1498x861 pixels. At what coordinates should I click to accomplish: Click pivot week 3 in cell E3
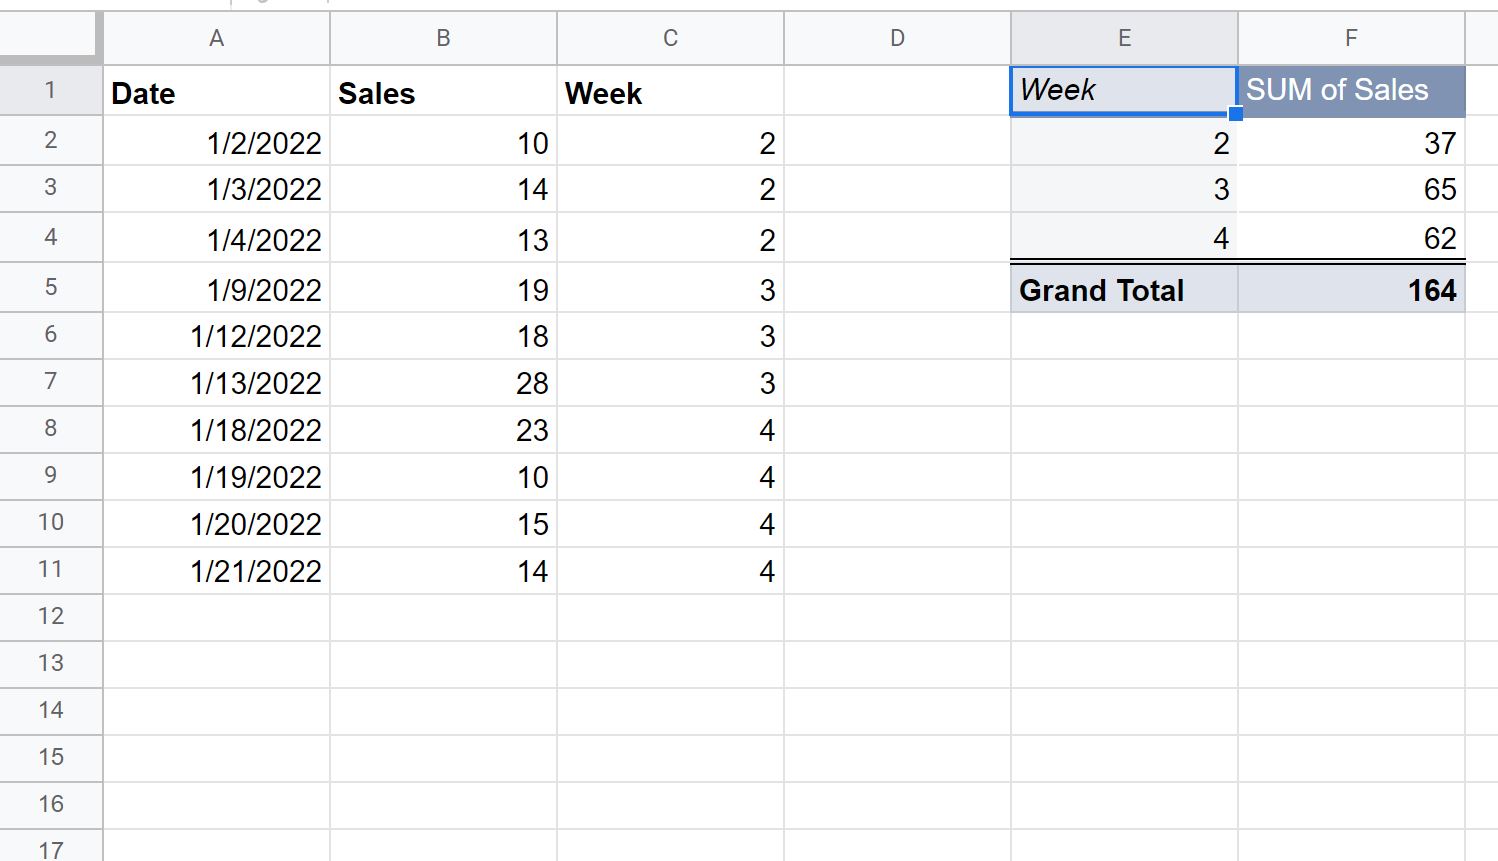(1124, 189)
